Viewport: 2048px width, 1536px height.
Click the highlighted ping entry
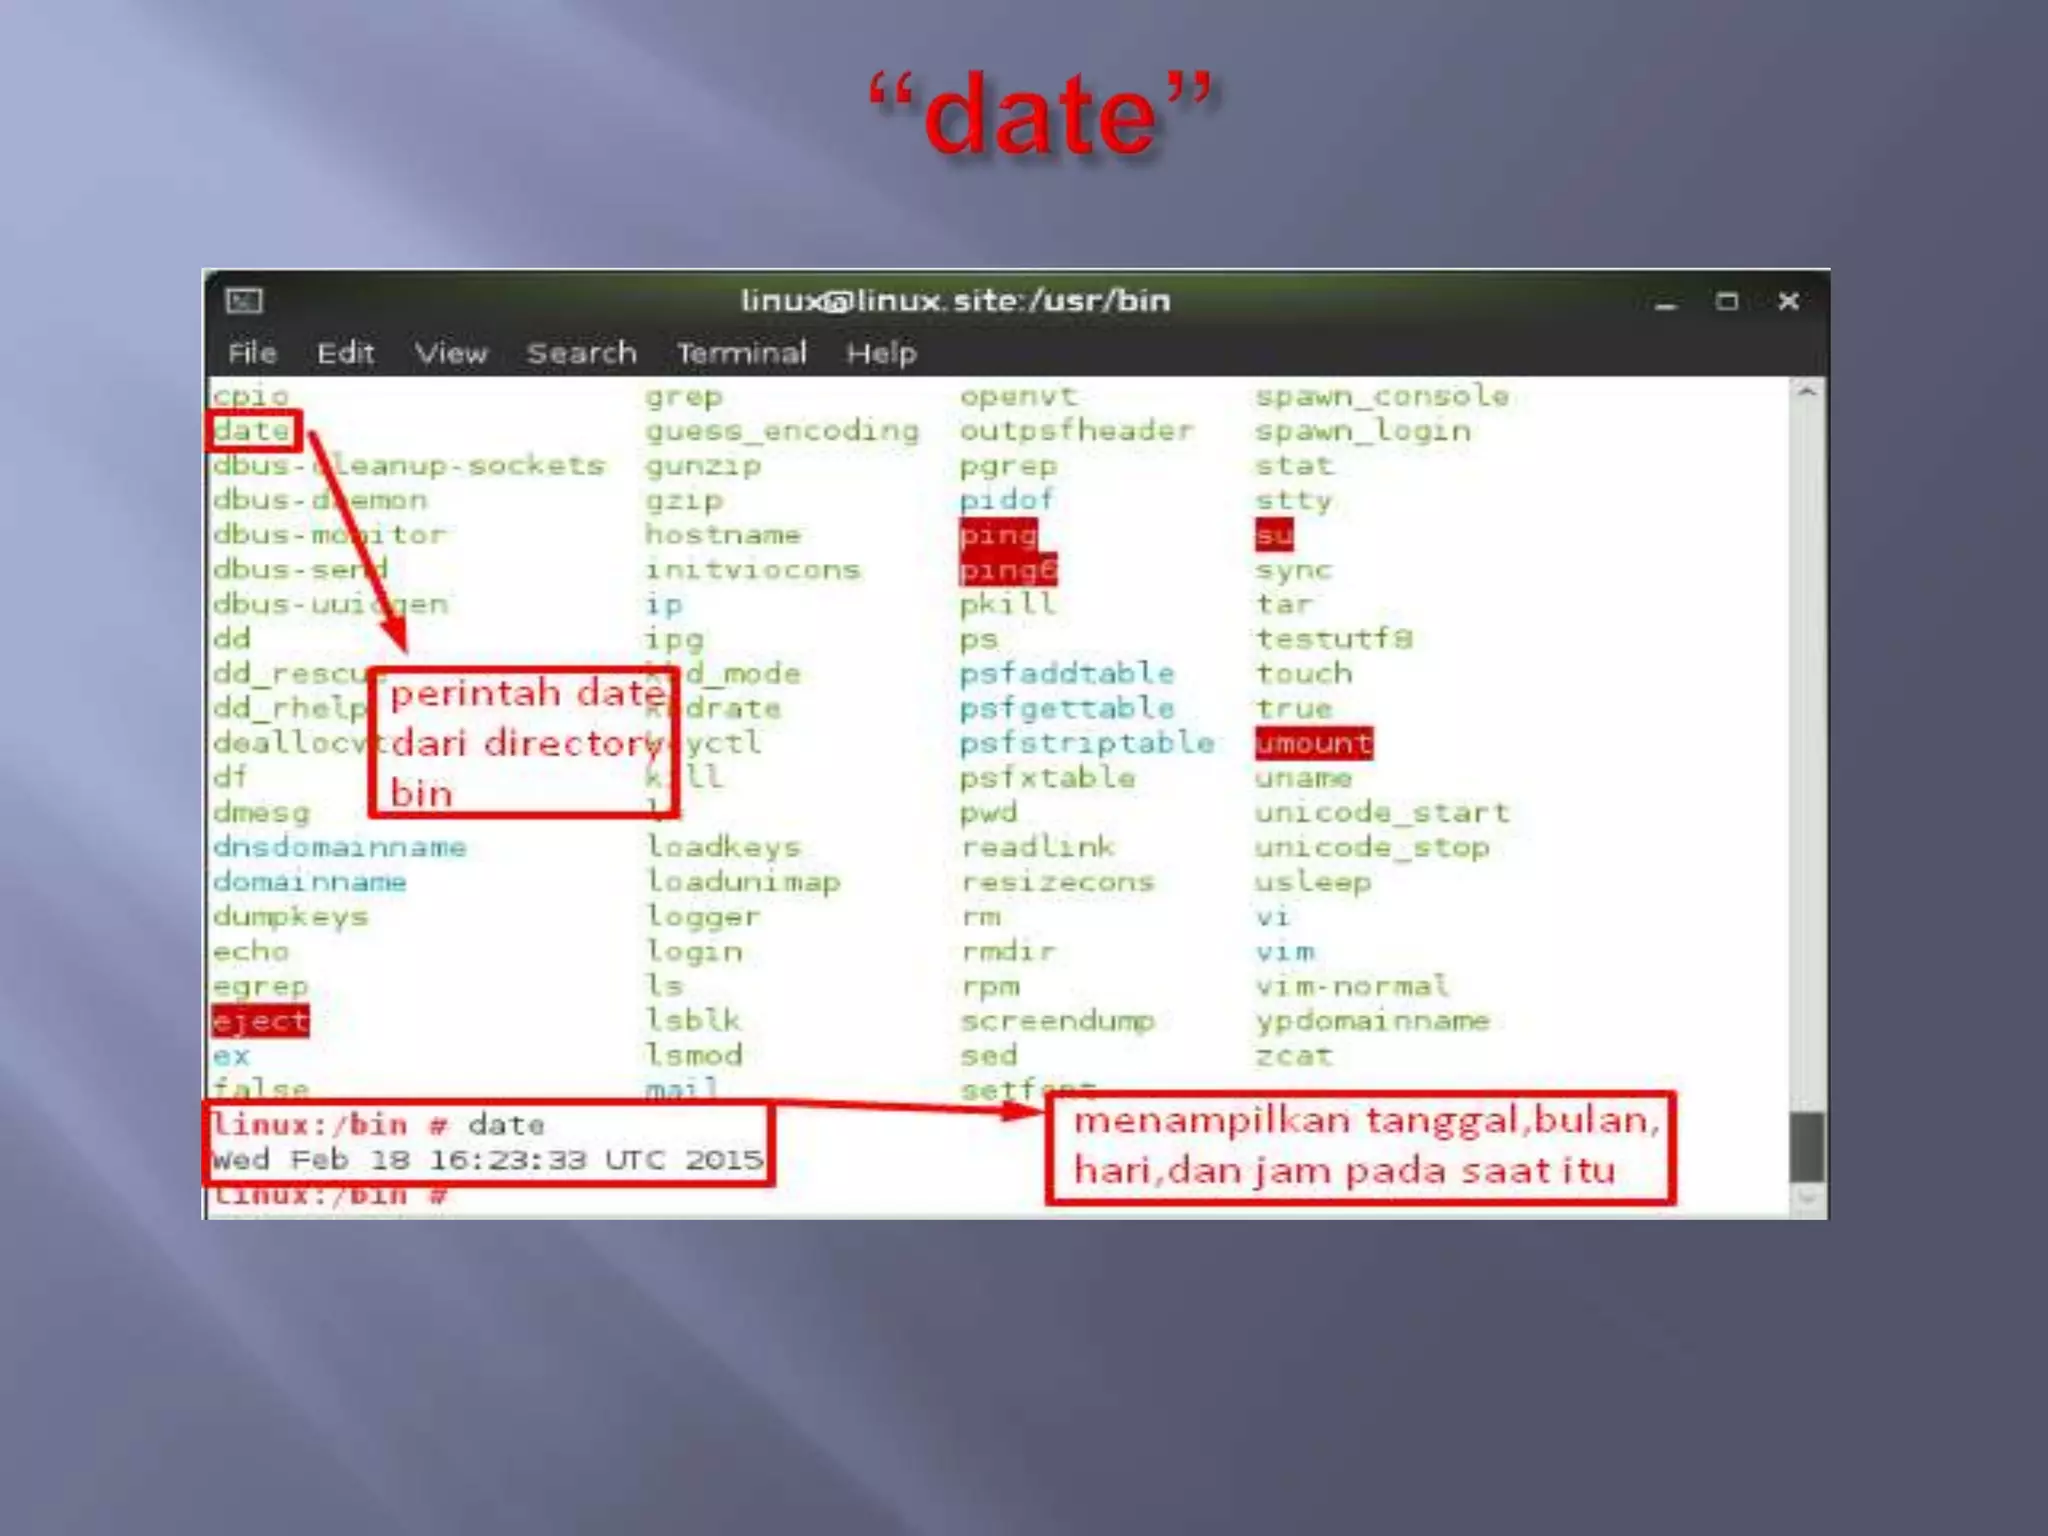[998, 535]
